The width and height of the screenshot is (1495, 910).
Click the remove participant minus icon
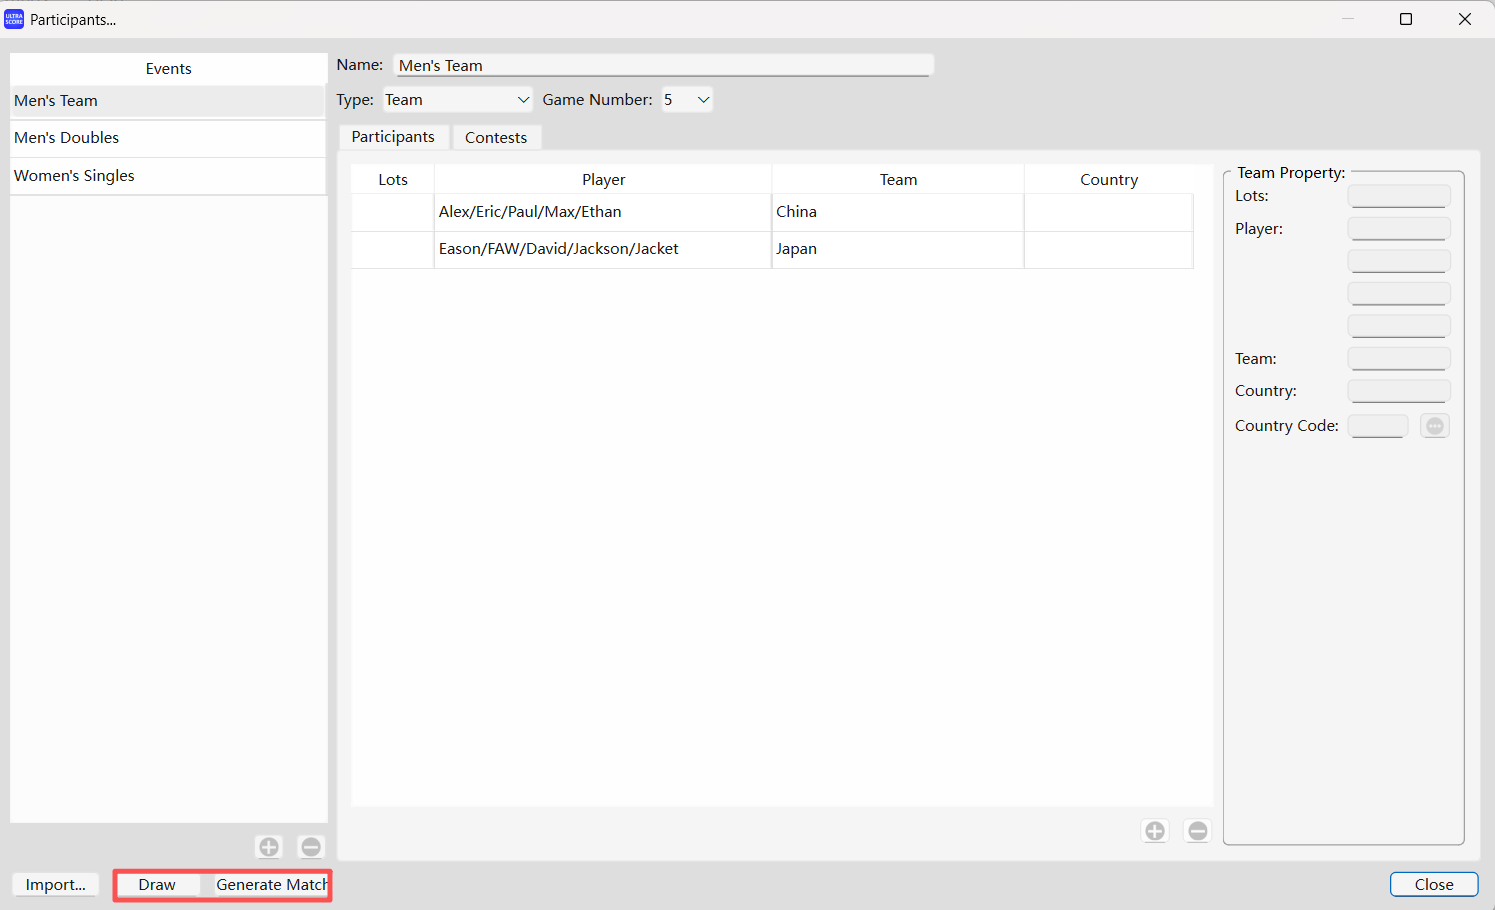pyautogui.click(x=1197, y=830)
